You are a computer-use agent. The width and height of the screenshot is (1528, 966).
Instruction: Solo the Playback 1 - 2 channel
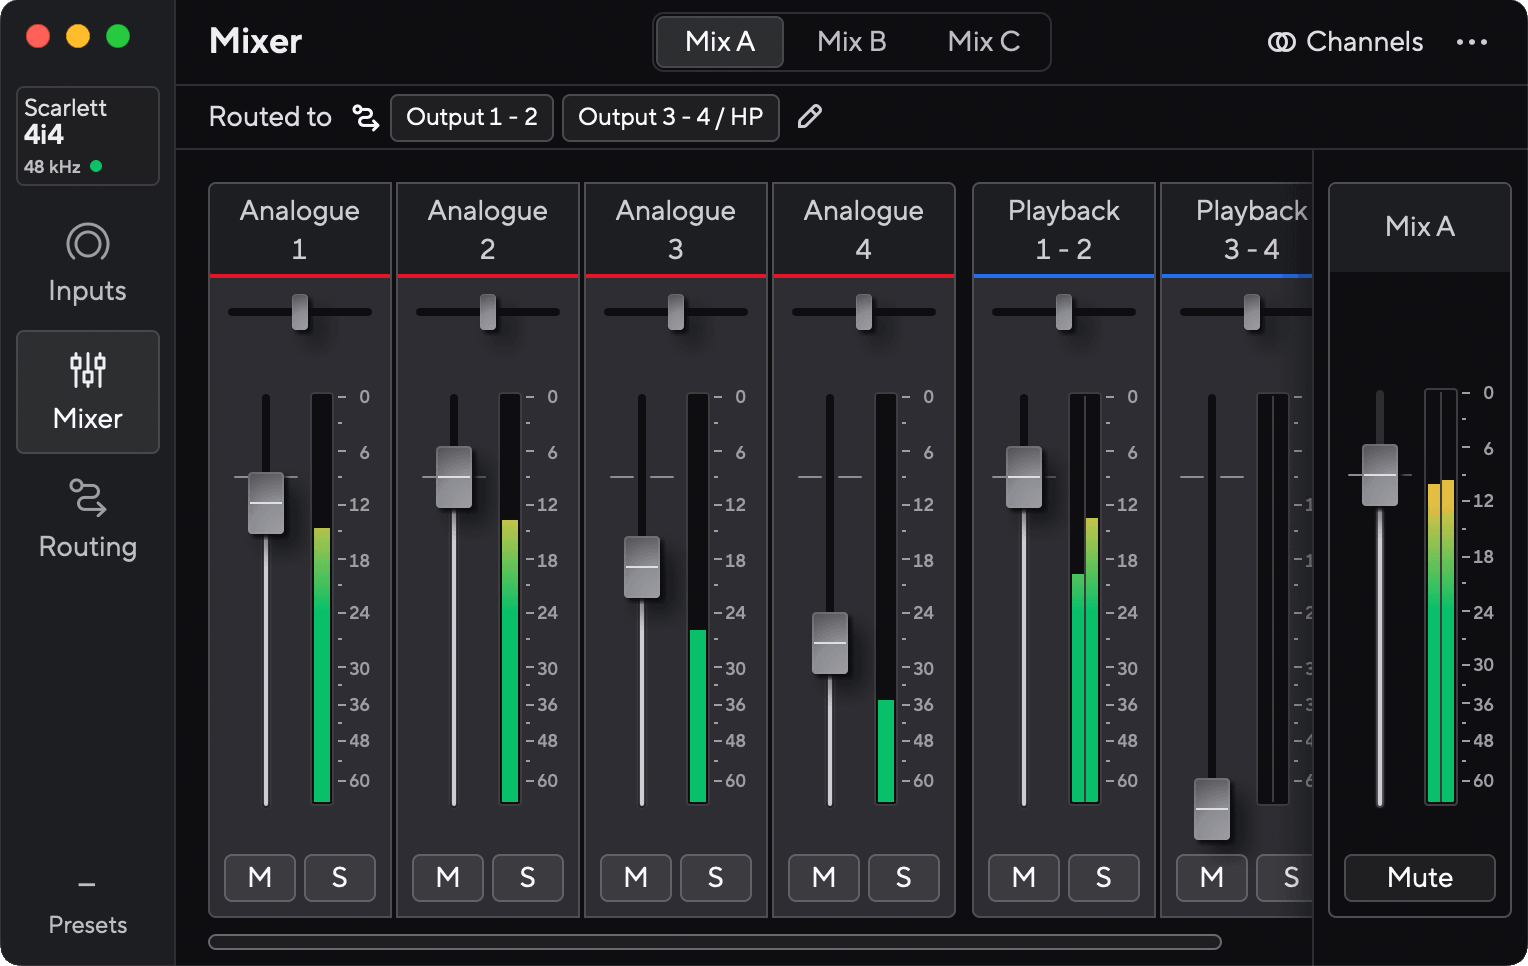coord(1104,878)
